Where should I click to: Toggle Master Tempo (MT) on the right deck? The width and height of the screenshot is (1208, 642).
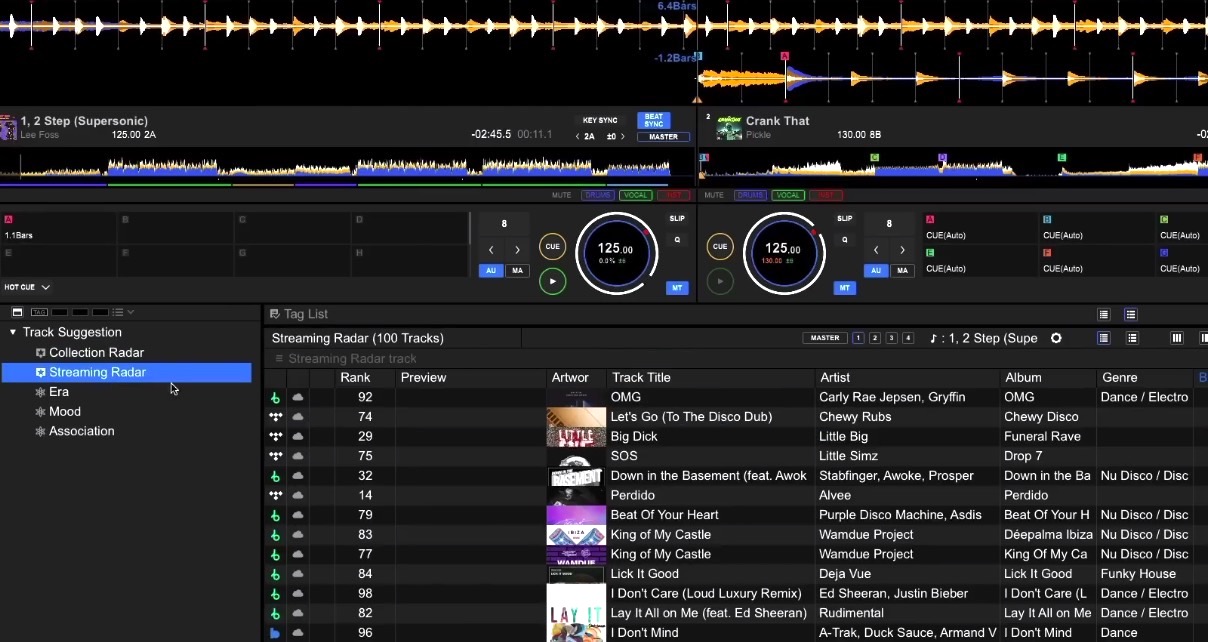[x=845, y=288]
